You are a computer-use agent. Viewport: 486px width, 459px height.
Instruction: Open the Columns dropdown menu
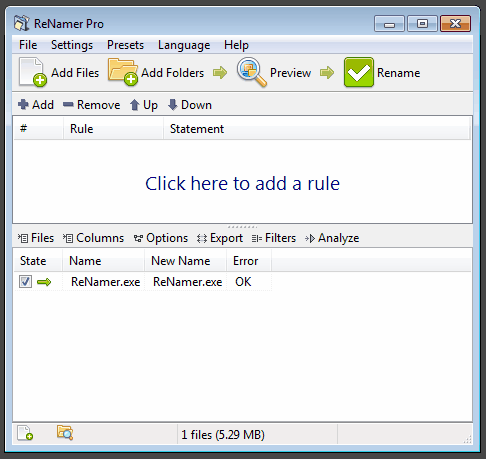coord(93,238)
